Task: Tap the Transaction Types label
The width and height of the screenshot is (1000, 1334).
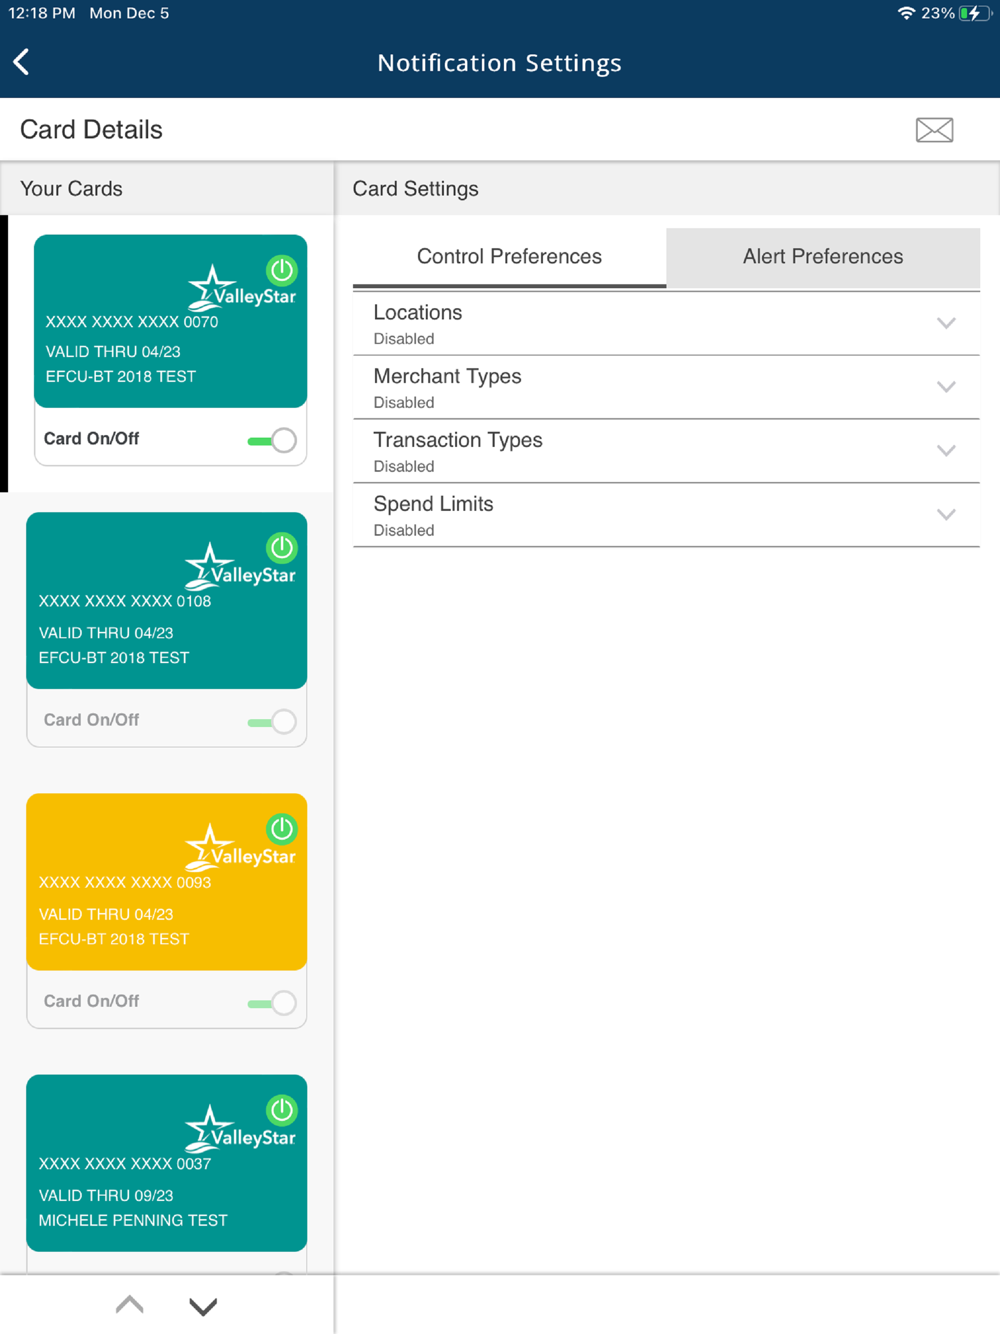Action: [x=458, y=441]
